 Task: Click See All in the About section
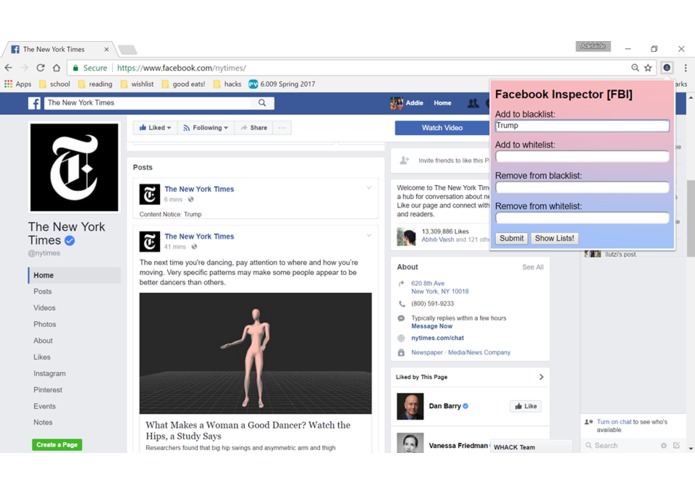532,267
